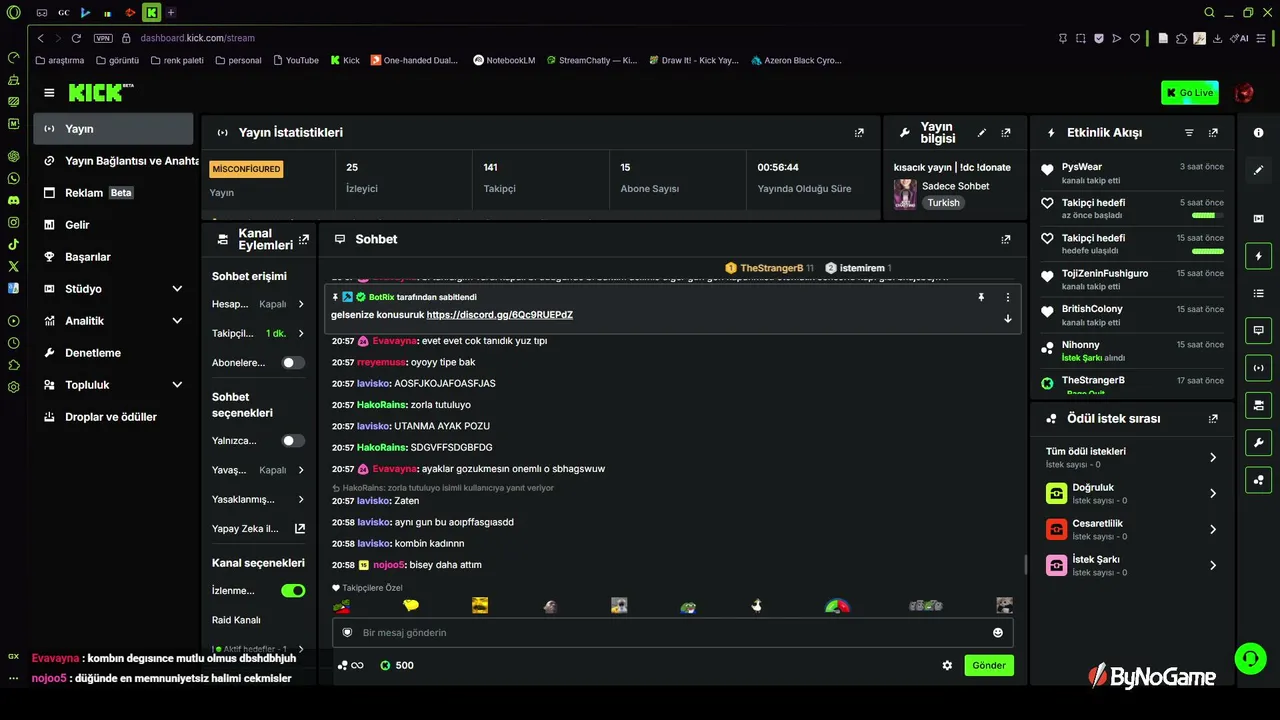Open the Etkinlik Akışı filter icon

(x=1189, y=132)
